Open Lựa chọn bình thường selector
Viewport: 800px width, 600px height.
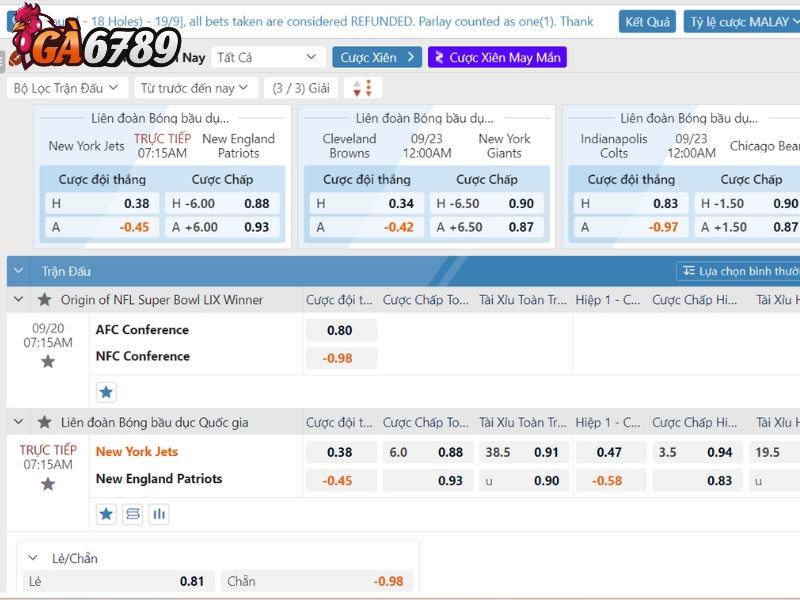739,271
